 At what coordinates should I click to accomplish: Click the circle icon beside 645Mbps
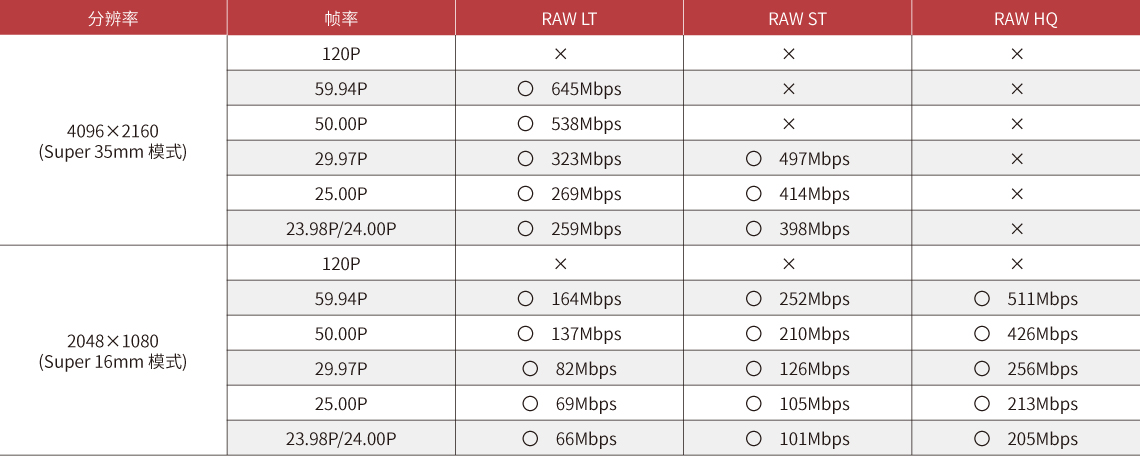[x=525, y=89]
